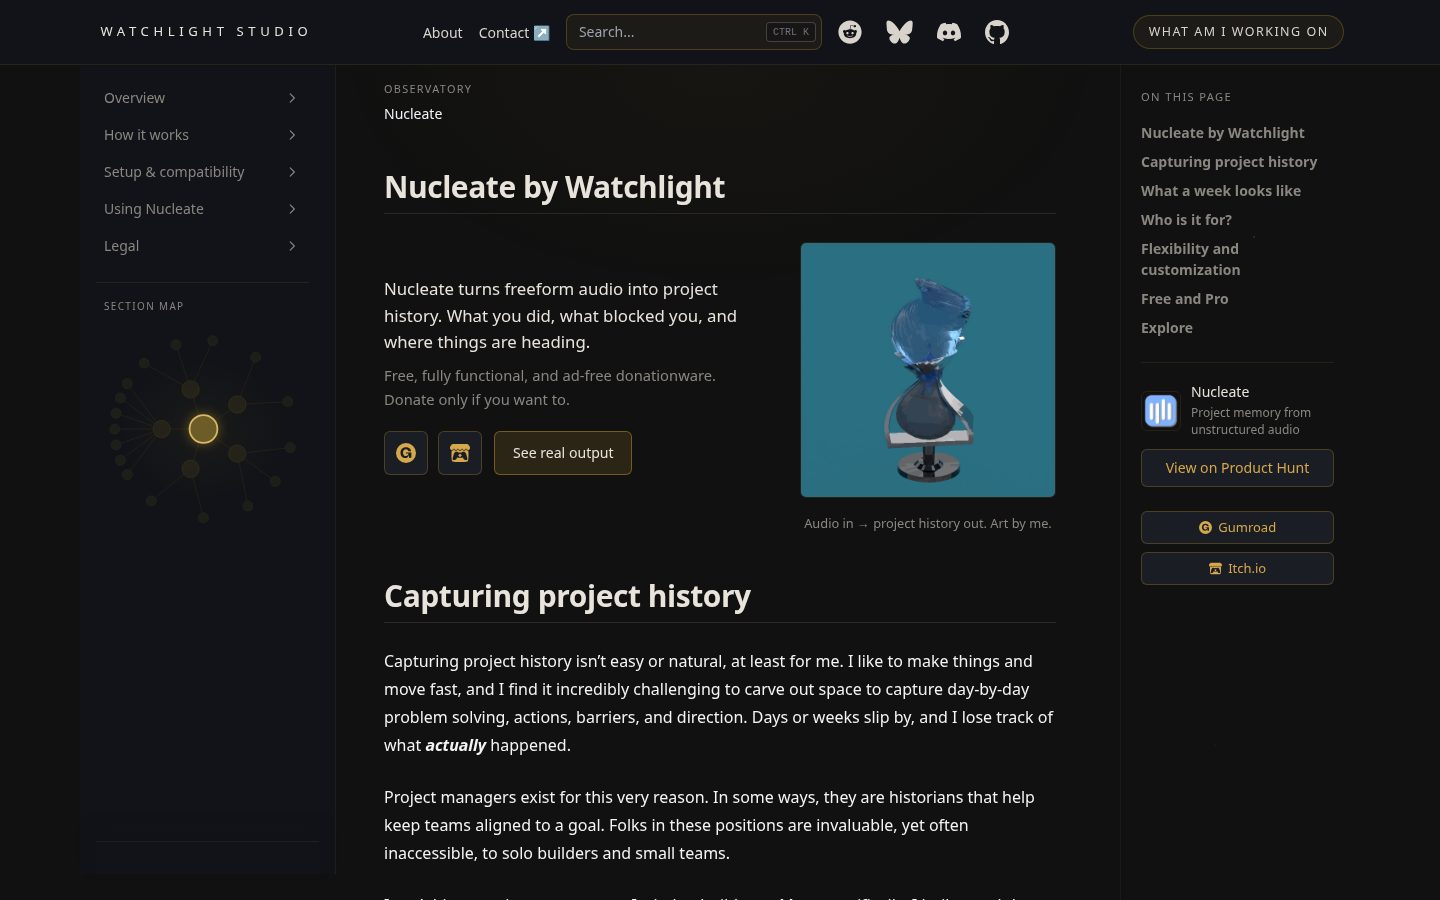Expand the Legal chevron
This screenshot has width=1440, height=900.
(292, 246)
